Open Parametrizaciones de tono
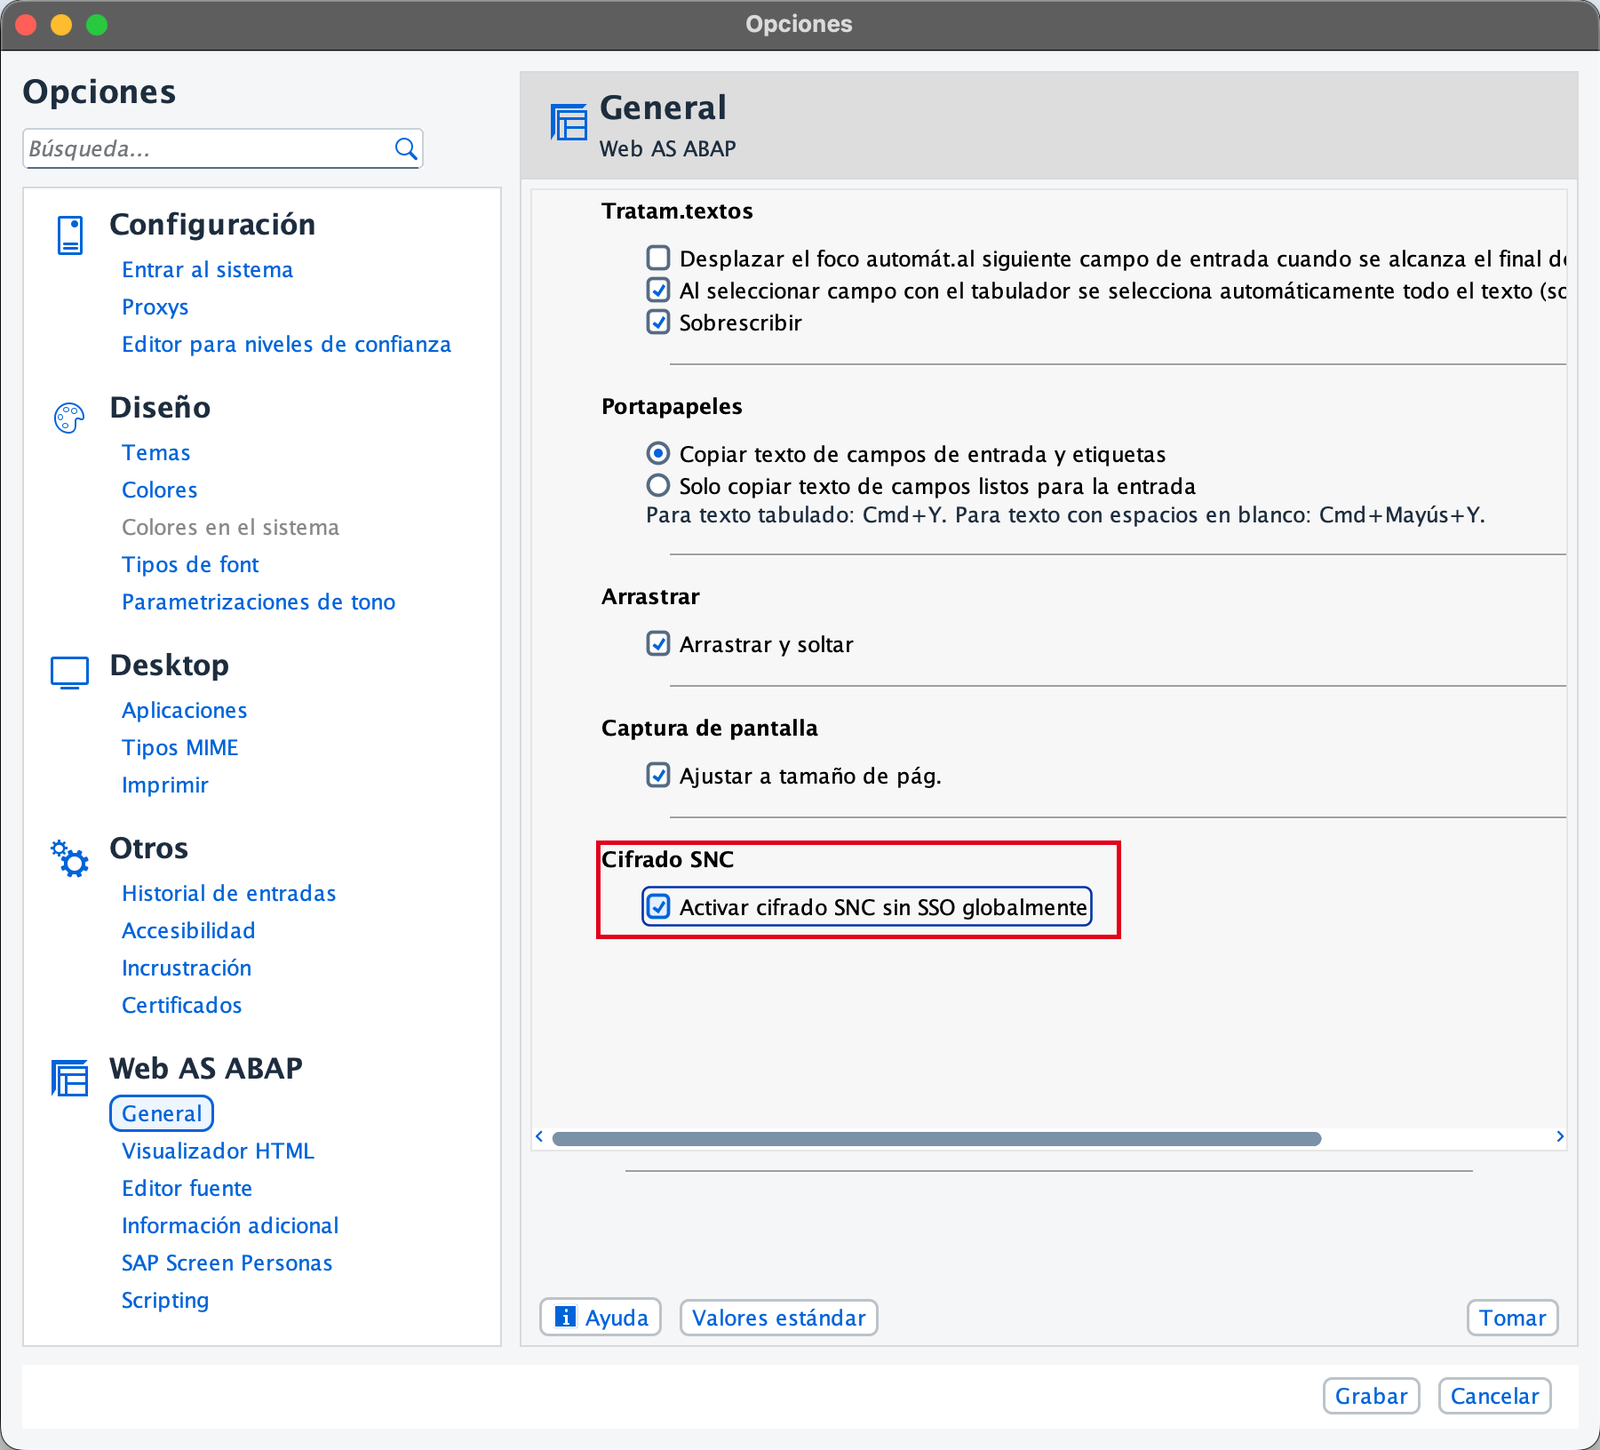Screen dimensions: 1600x1450 [258, 602]
